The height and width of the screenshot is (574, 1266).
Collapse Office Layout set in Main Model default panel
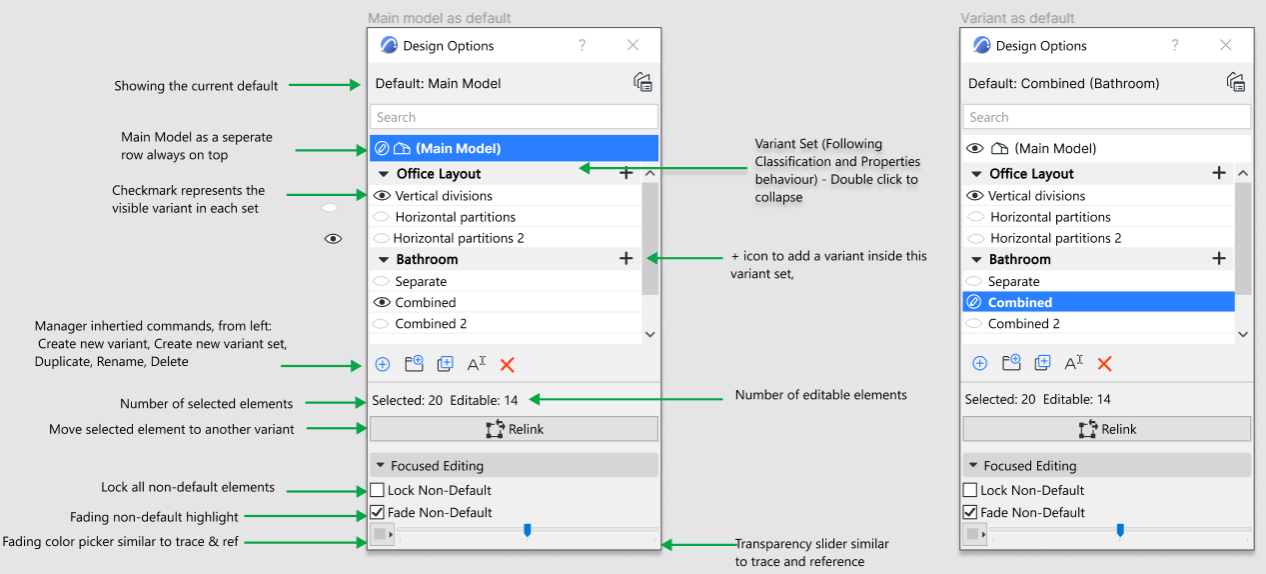383,174
